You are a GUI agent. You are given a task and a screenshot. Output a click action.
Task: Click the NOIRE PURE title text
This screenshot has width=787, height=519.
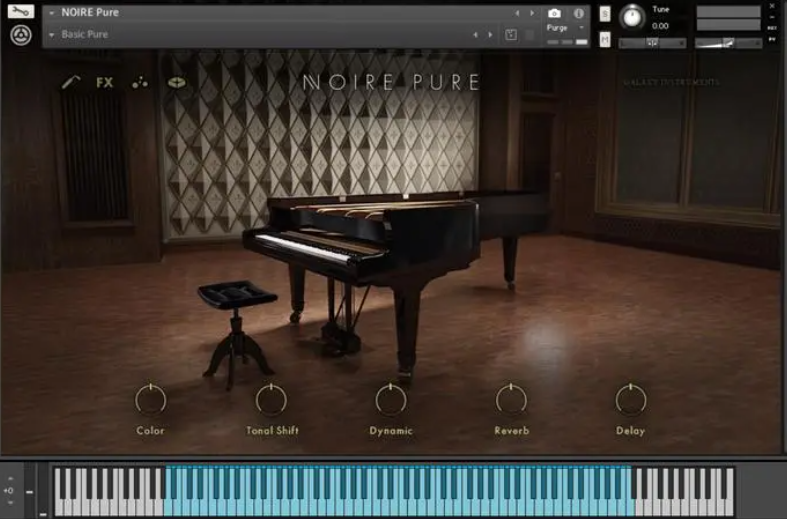tap(391, 82)
